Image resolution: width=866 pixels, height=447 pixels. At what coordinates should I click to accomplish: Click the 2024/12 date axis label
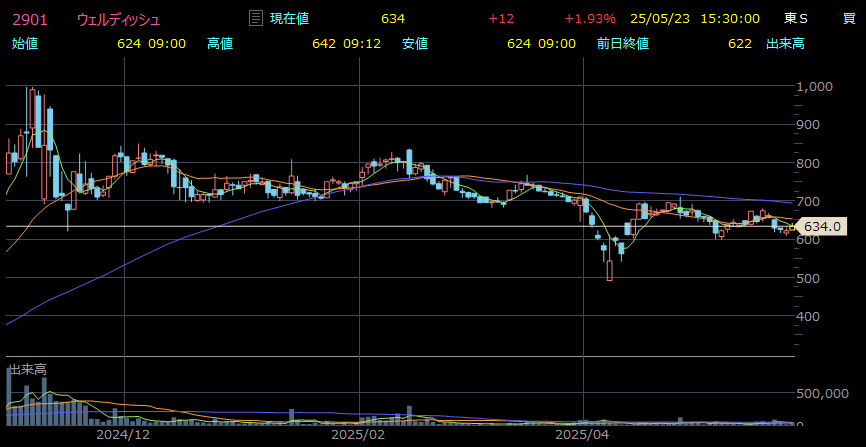coord(125,435)
